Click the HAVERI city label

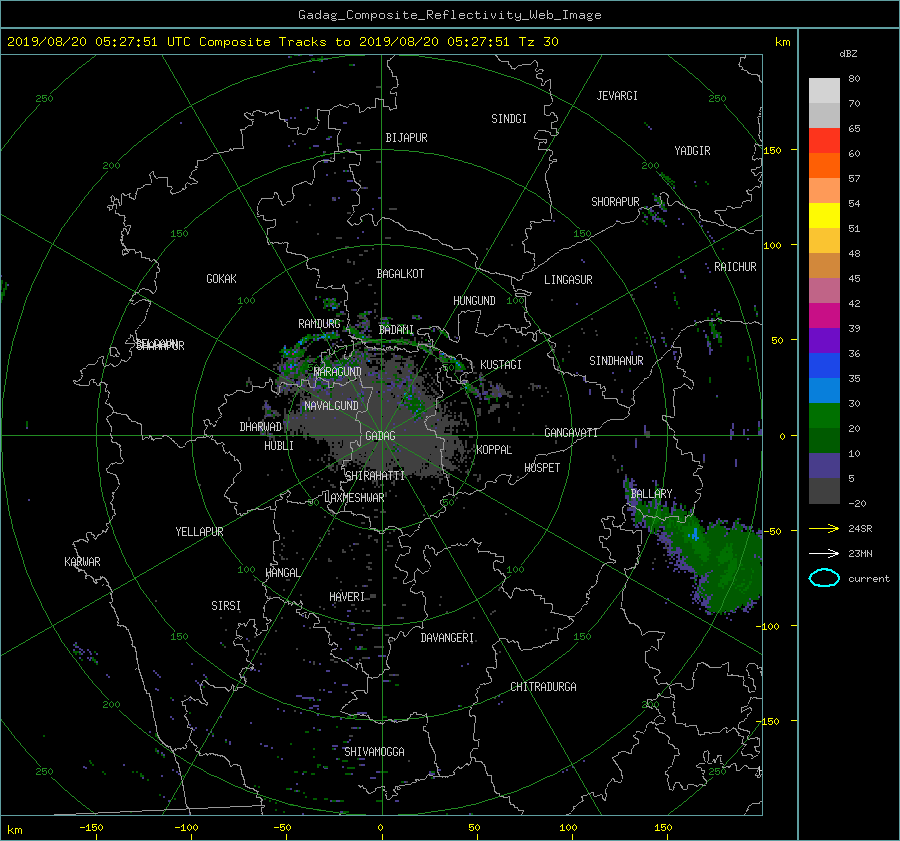pyautogui.click(x=347, y=598)
